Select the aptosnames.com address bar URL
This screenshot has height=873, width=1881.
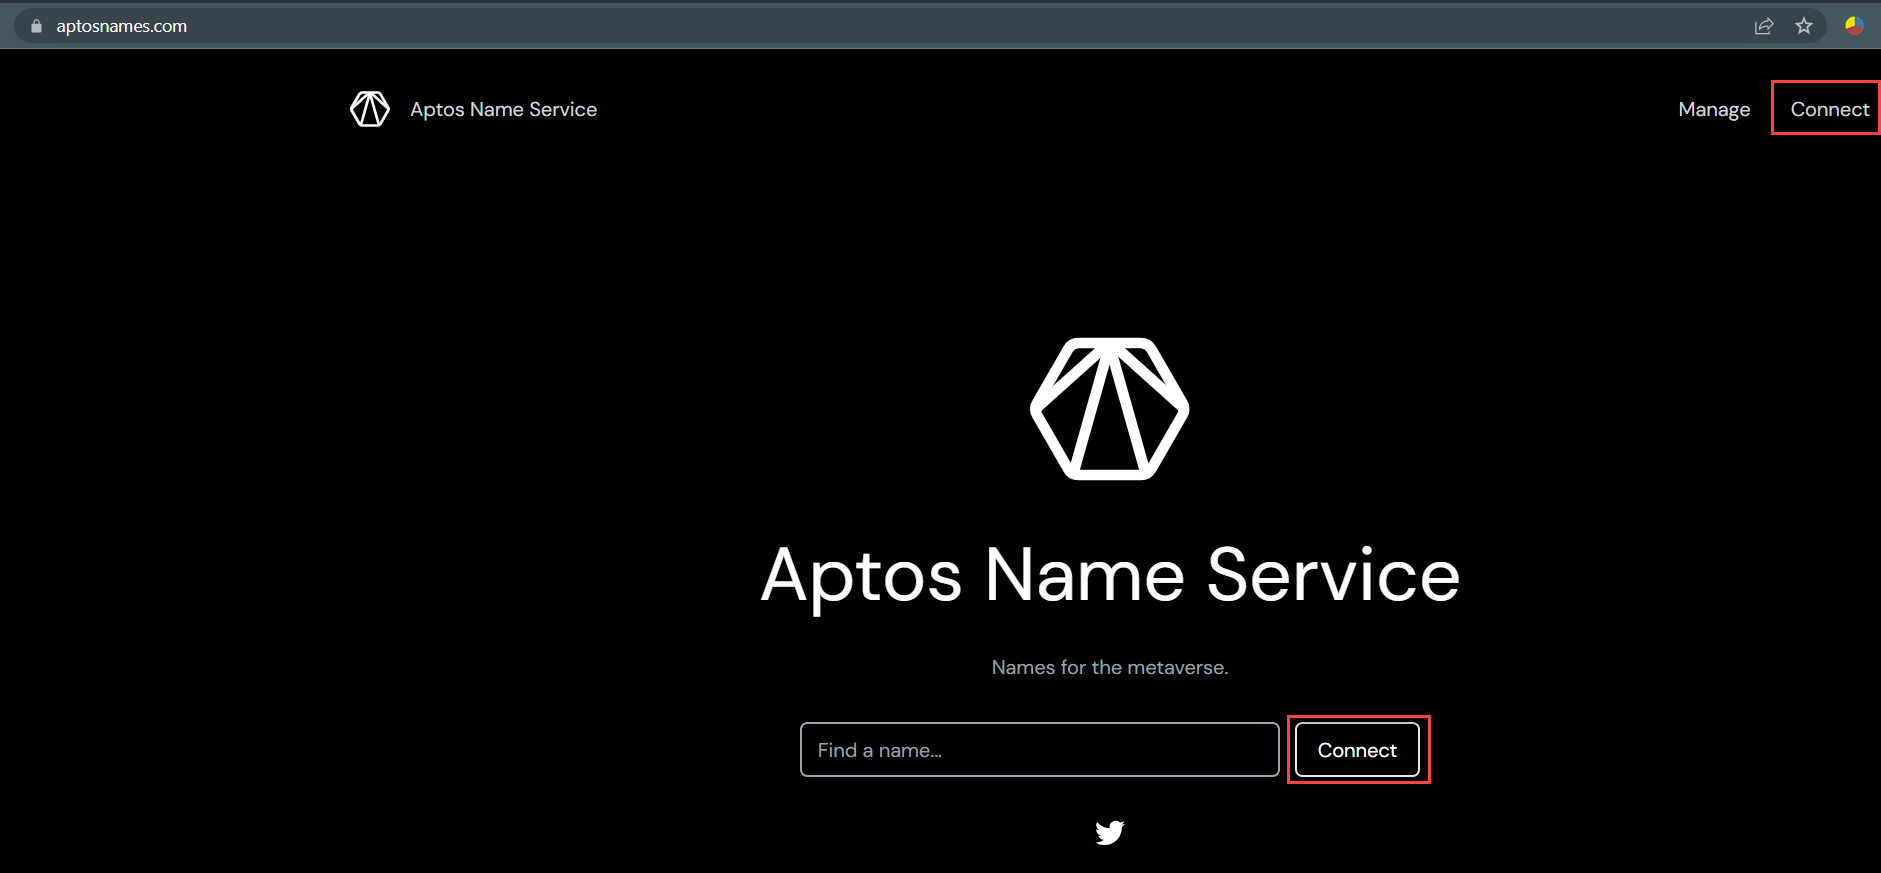pyautogui.click(x=121, y=26)
